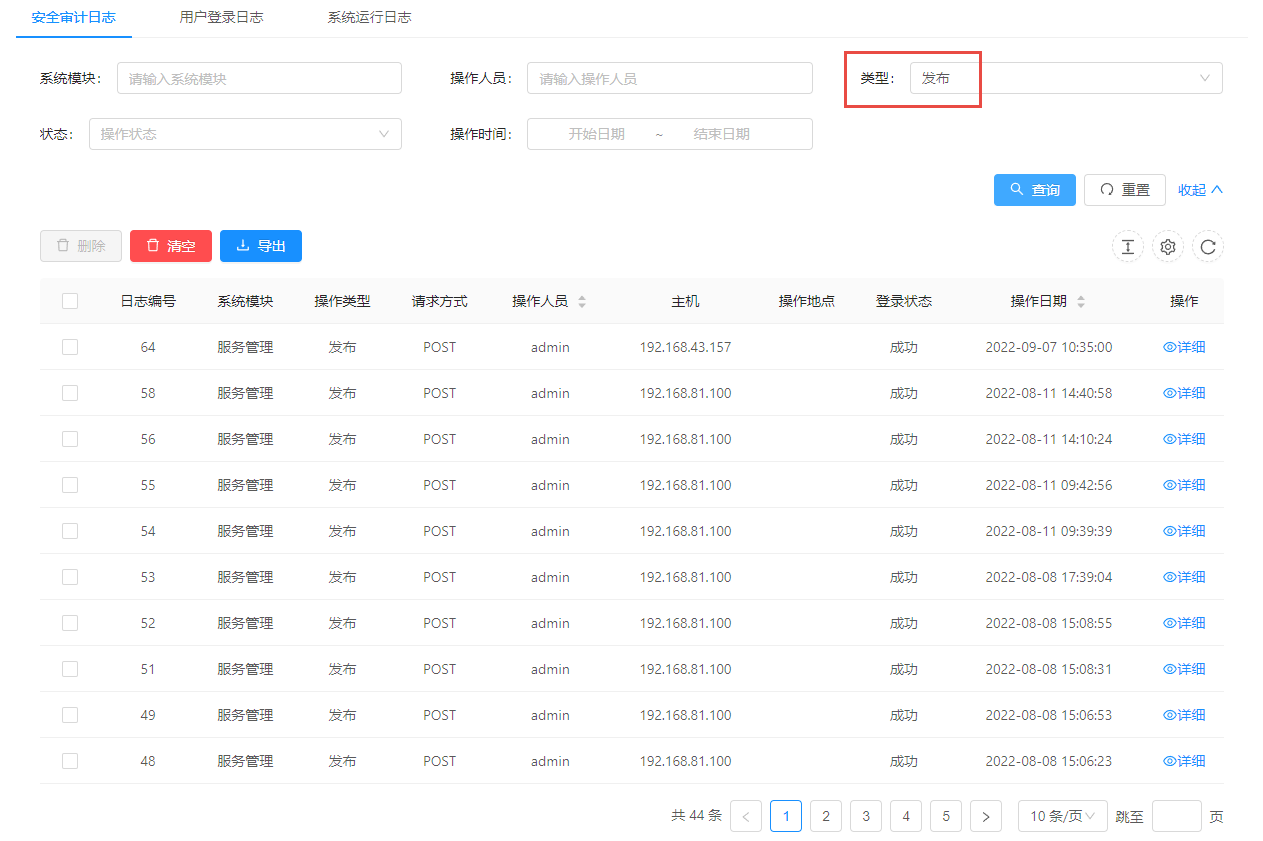Click the table density icon
The image size is (1263, 841).
pos(1127,247)
